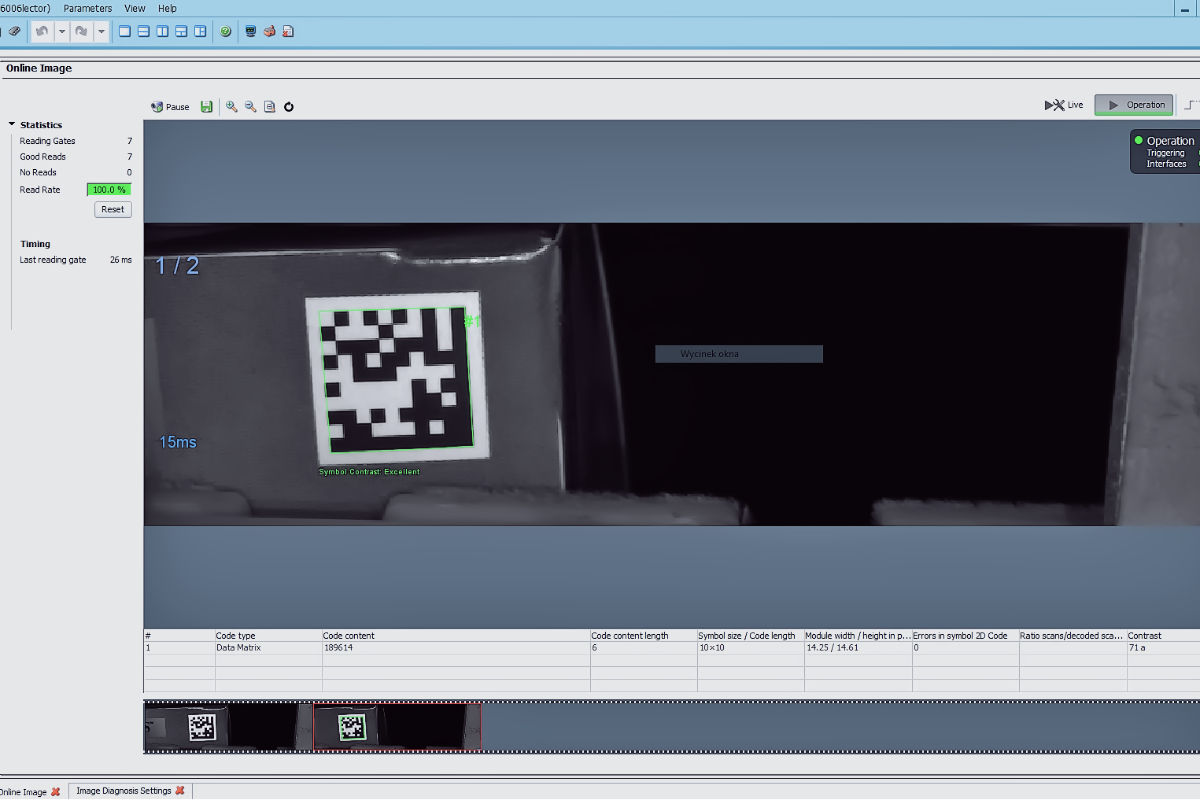Open the undo history dropdown arrow
The width and height of the screenshot is (1200, 800).
(62, 31)
